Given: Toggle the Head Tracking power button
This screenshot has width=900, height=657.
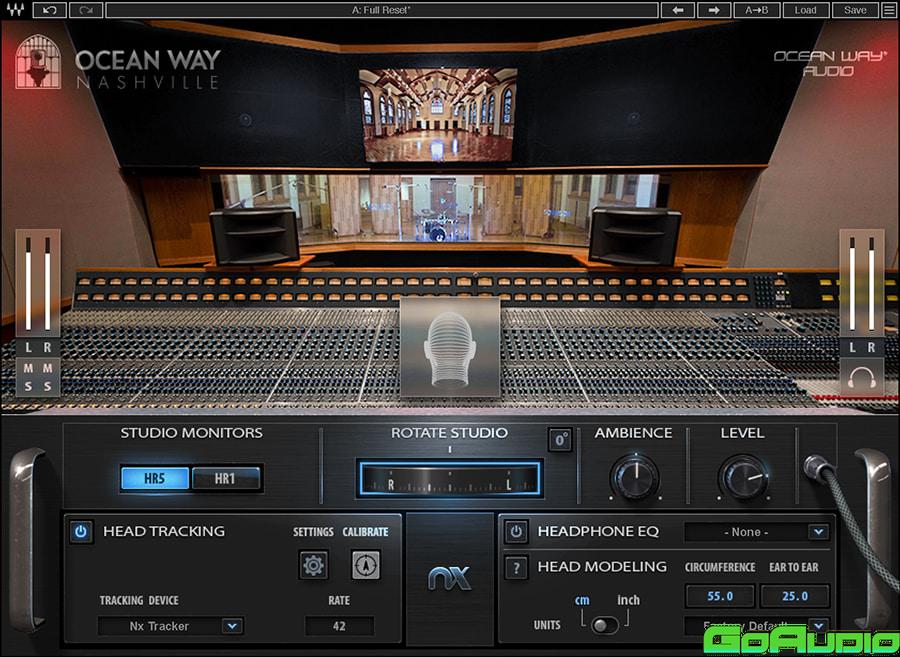Looking at the screenshot, I should 81,532.
